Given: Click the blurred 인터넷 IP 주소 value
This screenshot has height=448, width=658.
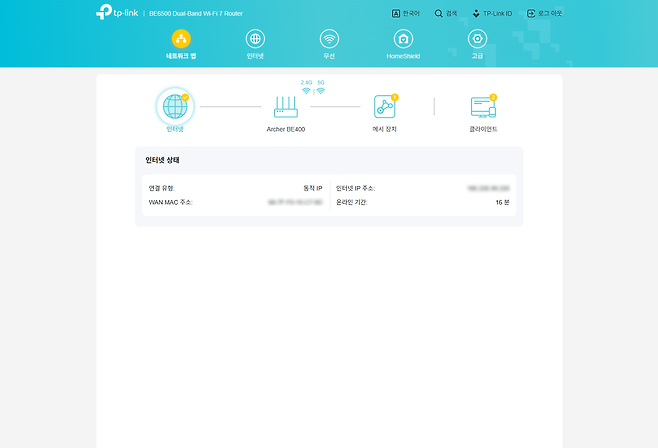Looking at the screenshot, I should click(488, 188).
